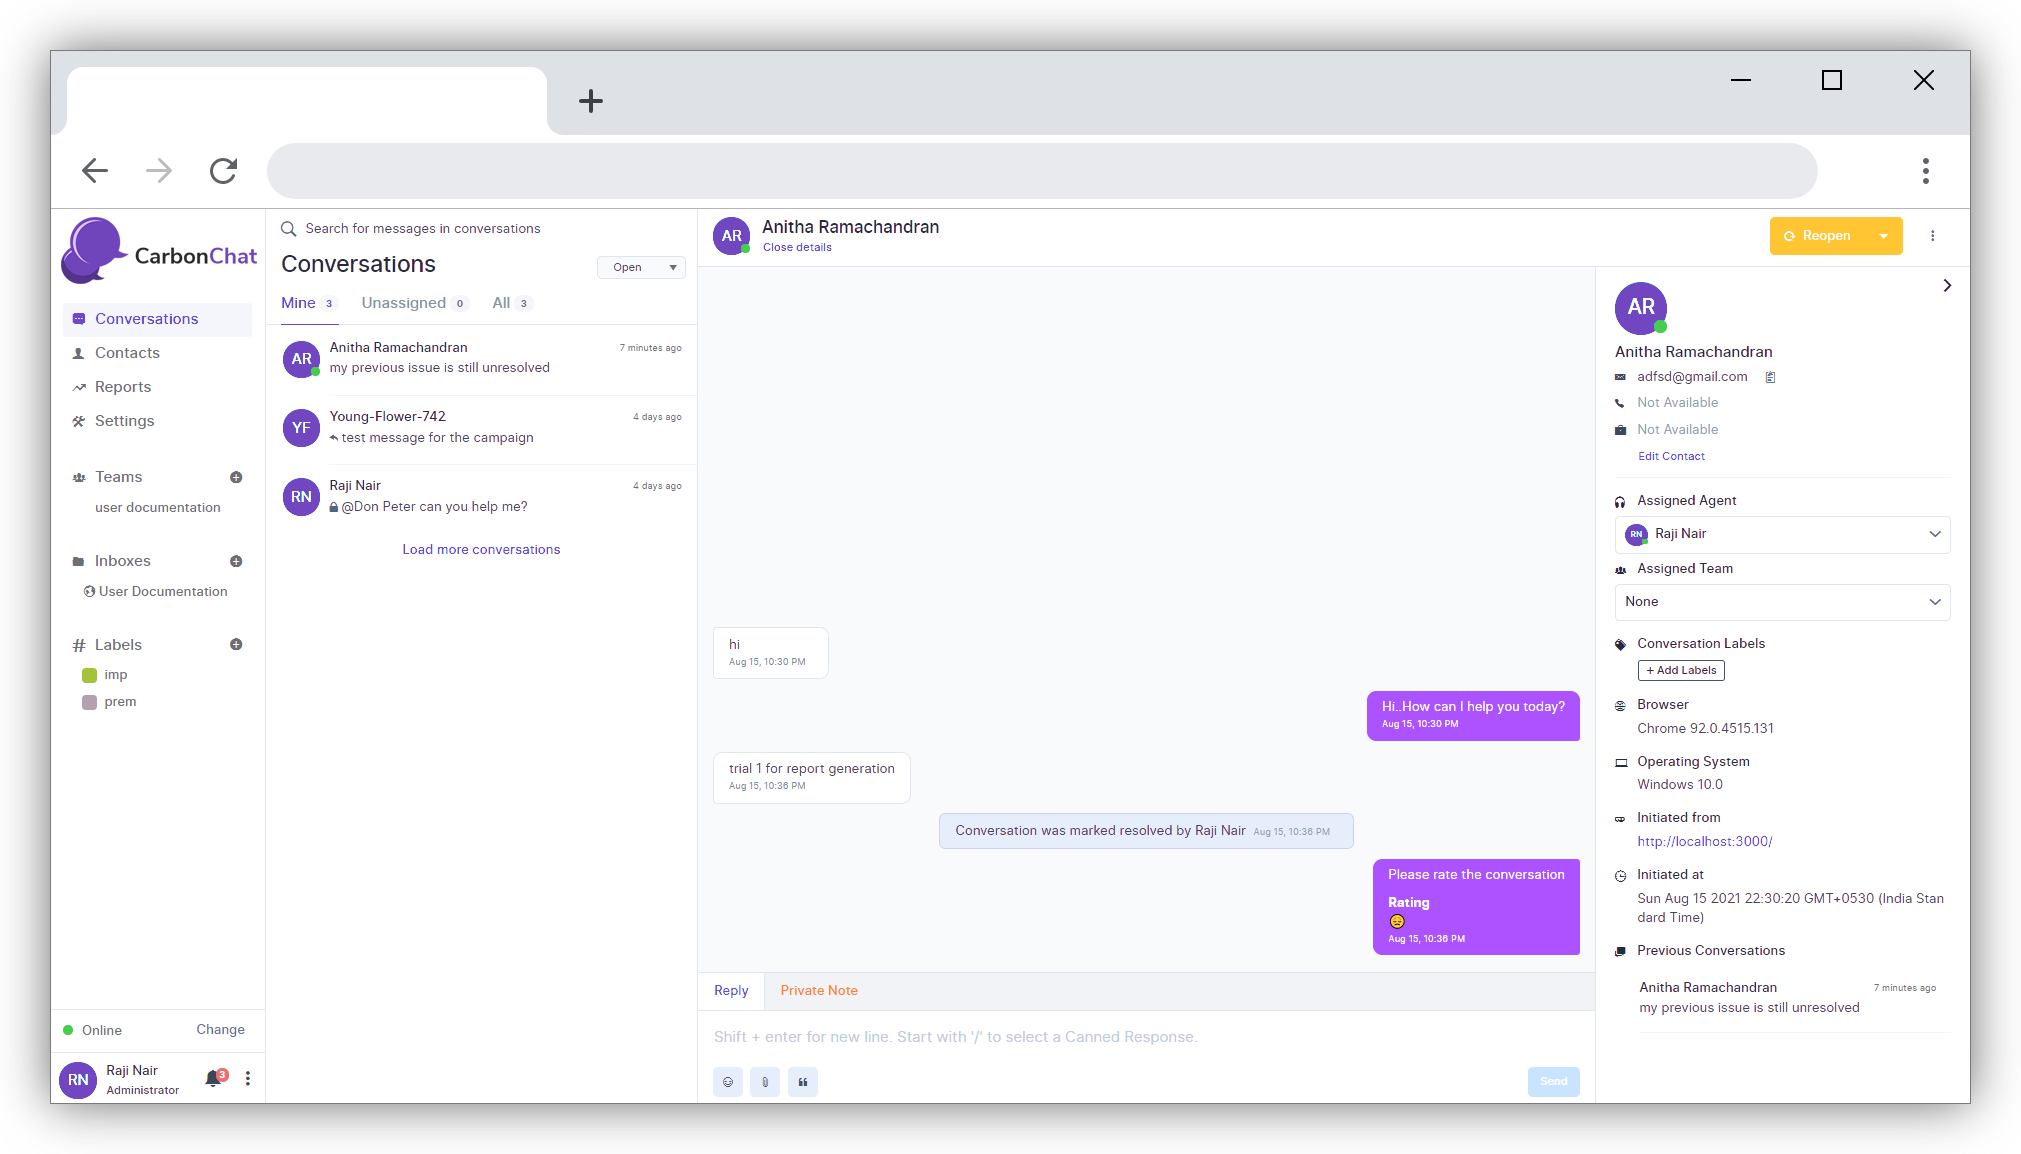The image size is (2021, 1154).
Task: Click the quote format icon in reply toolbar
Action: [803, 1081]
